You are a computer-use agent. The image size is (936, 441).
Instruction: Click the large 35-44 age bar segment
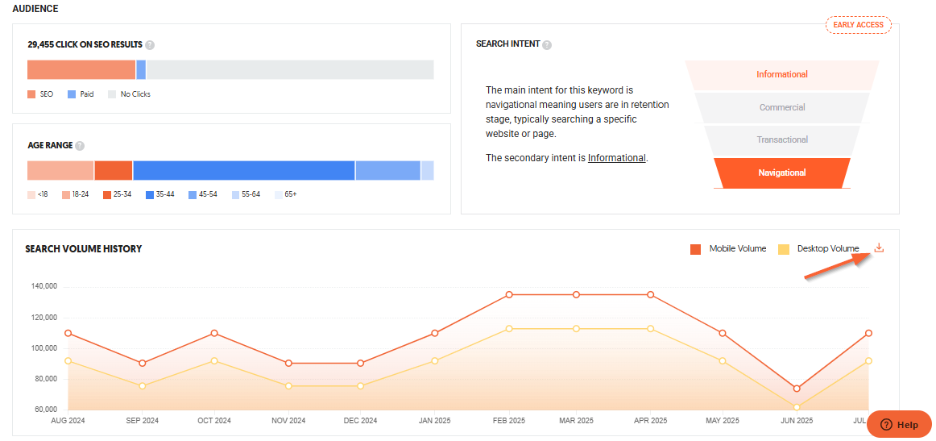pyautogui.click(x=244, y=170)
